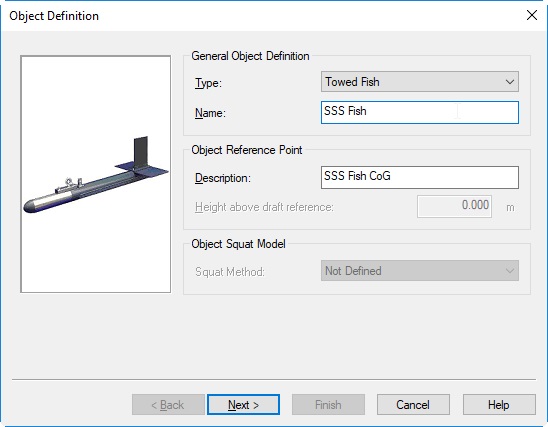Click the Object Definition title bar text
Viewport: 548px width, 427px height.
54,16
